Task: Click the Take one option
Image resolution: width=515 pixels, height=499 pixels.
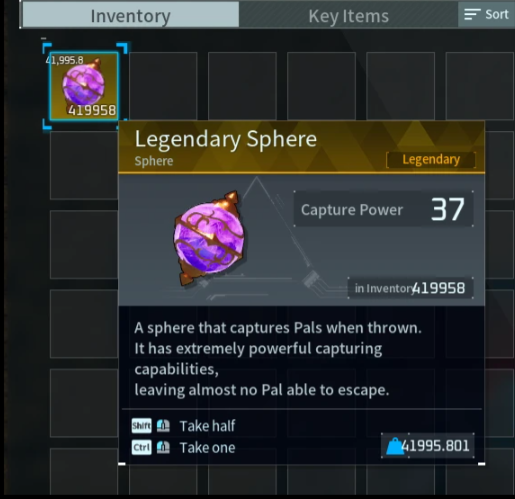Action: 207,447
